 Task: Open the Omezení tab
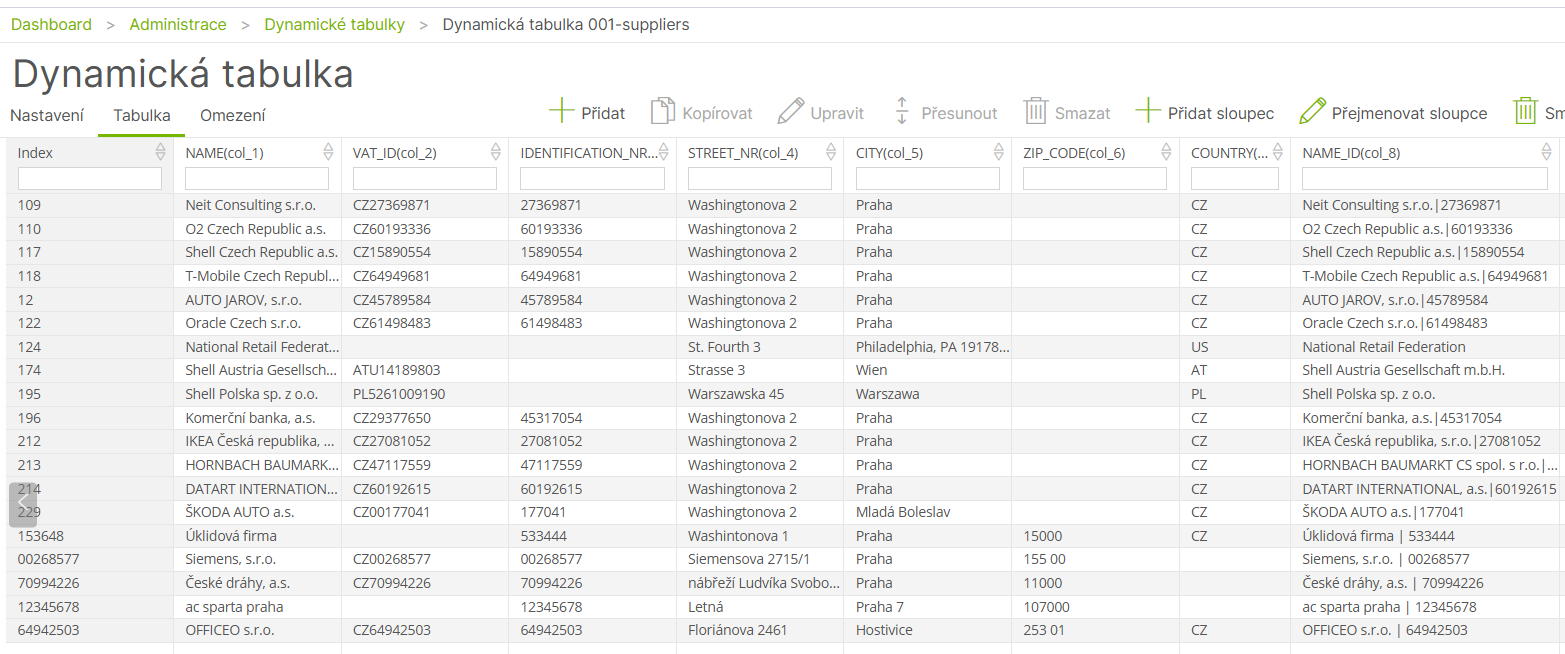click(233, 115)
